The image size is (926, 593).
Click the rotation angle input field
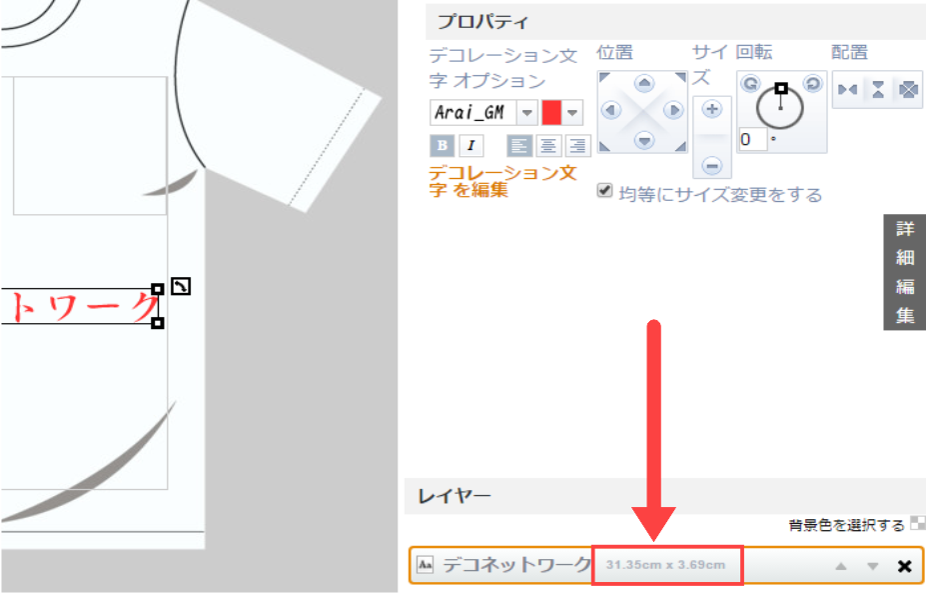coord(751,139)
